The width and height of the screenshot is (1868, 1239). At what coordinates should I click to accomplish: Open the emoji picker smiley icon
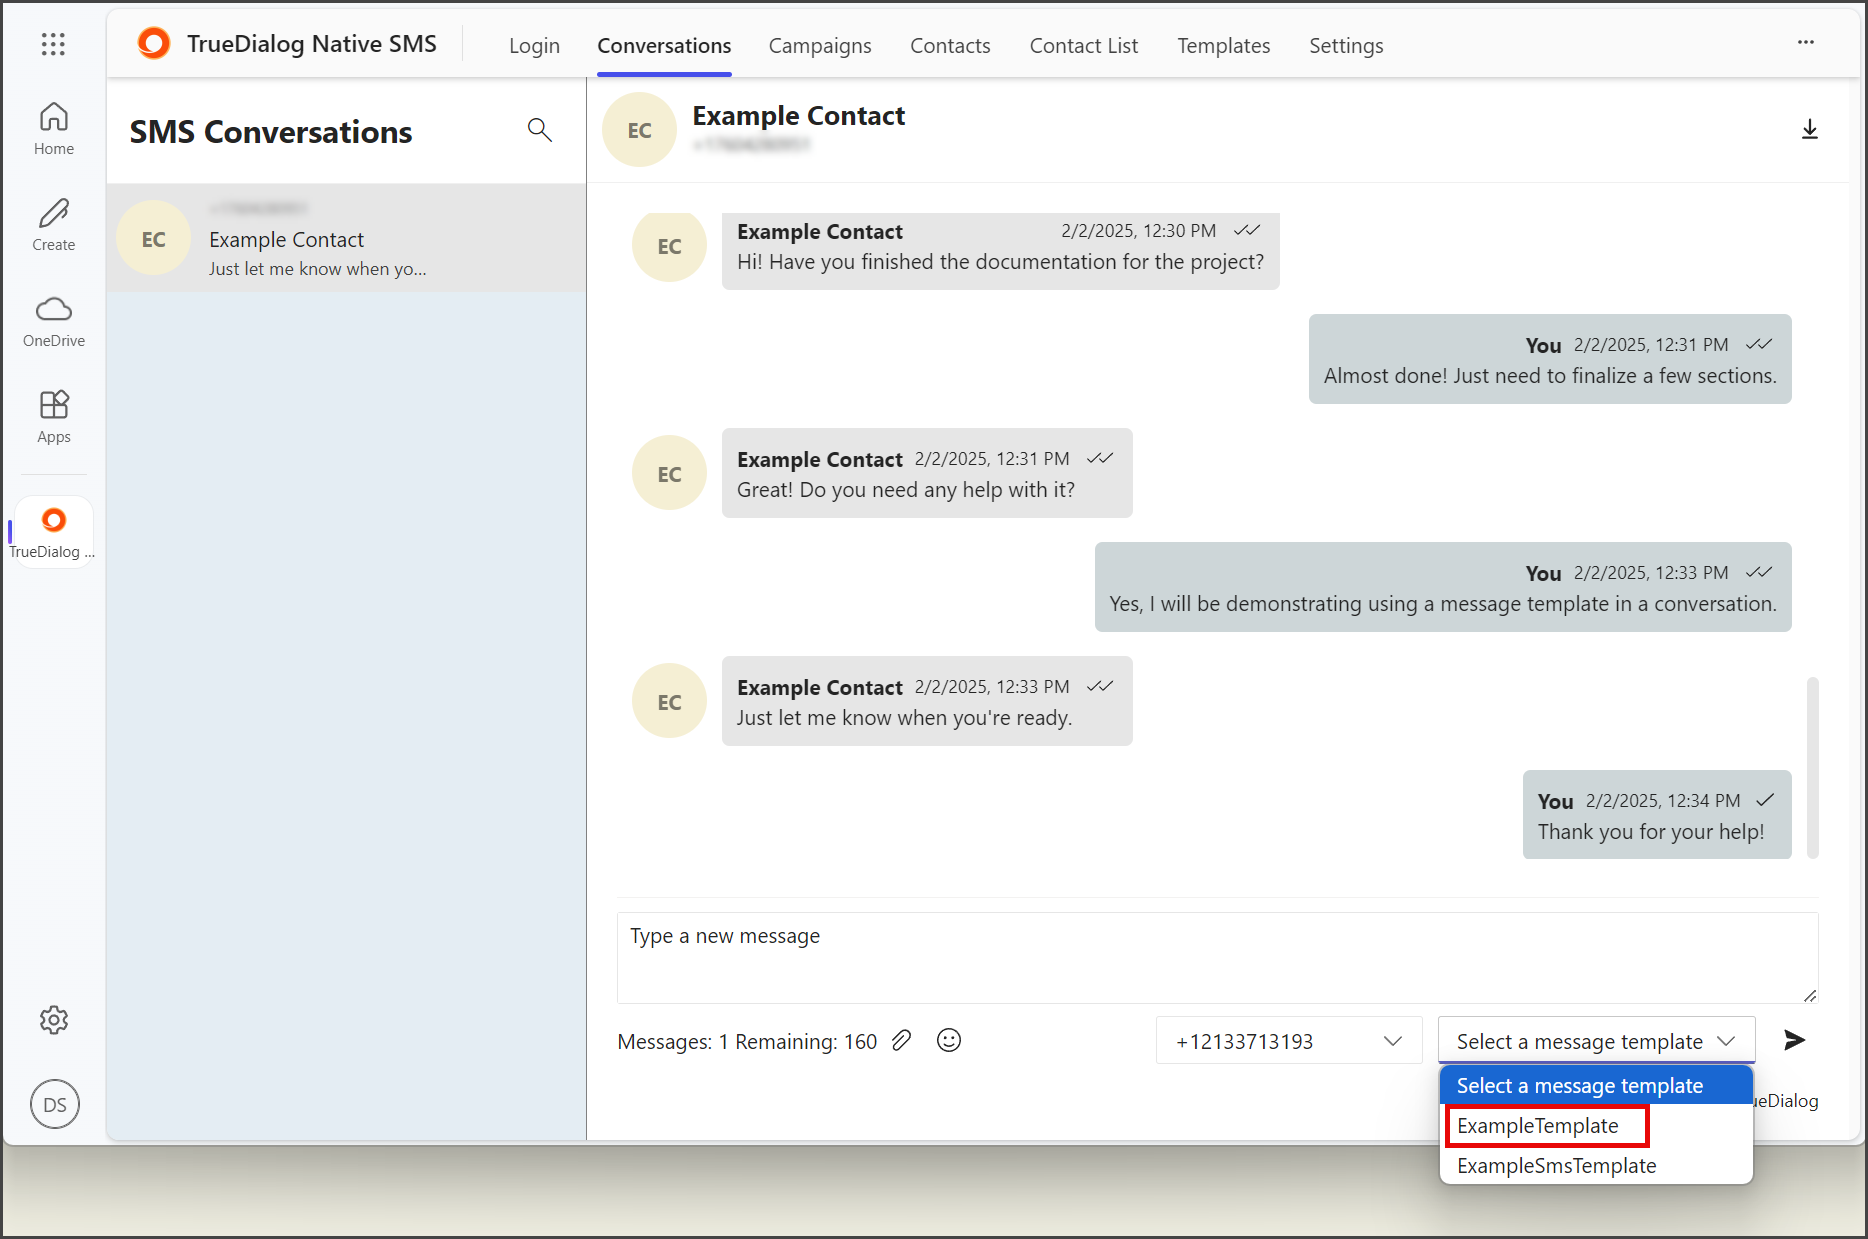coord(949,1040)
